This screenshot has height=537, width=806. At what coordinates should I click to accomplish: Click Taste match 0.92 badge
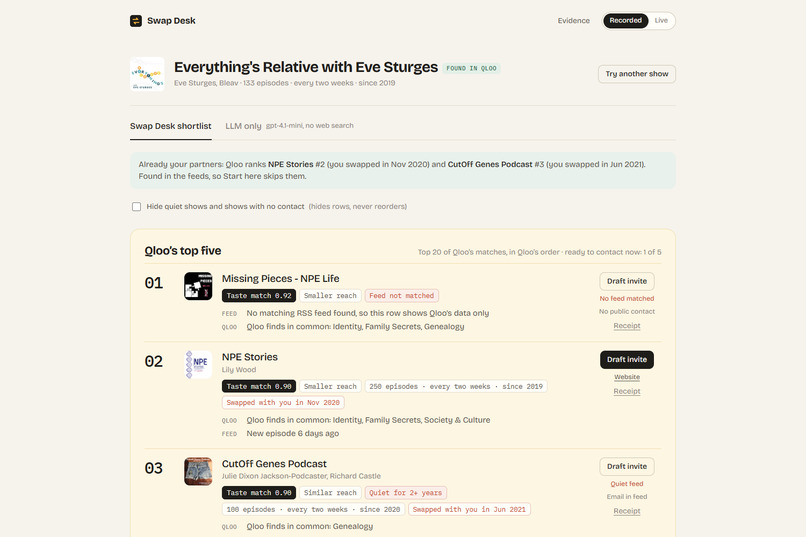coord(259,295)
